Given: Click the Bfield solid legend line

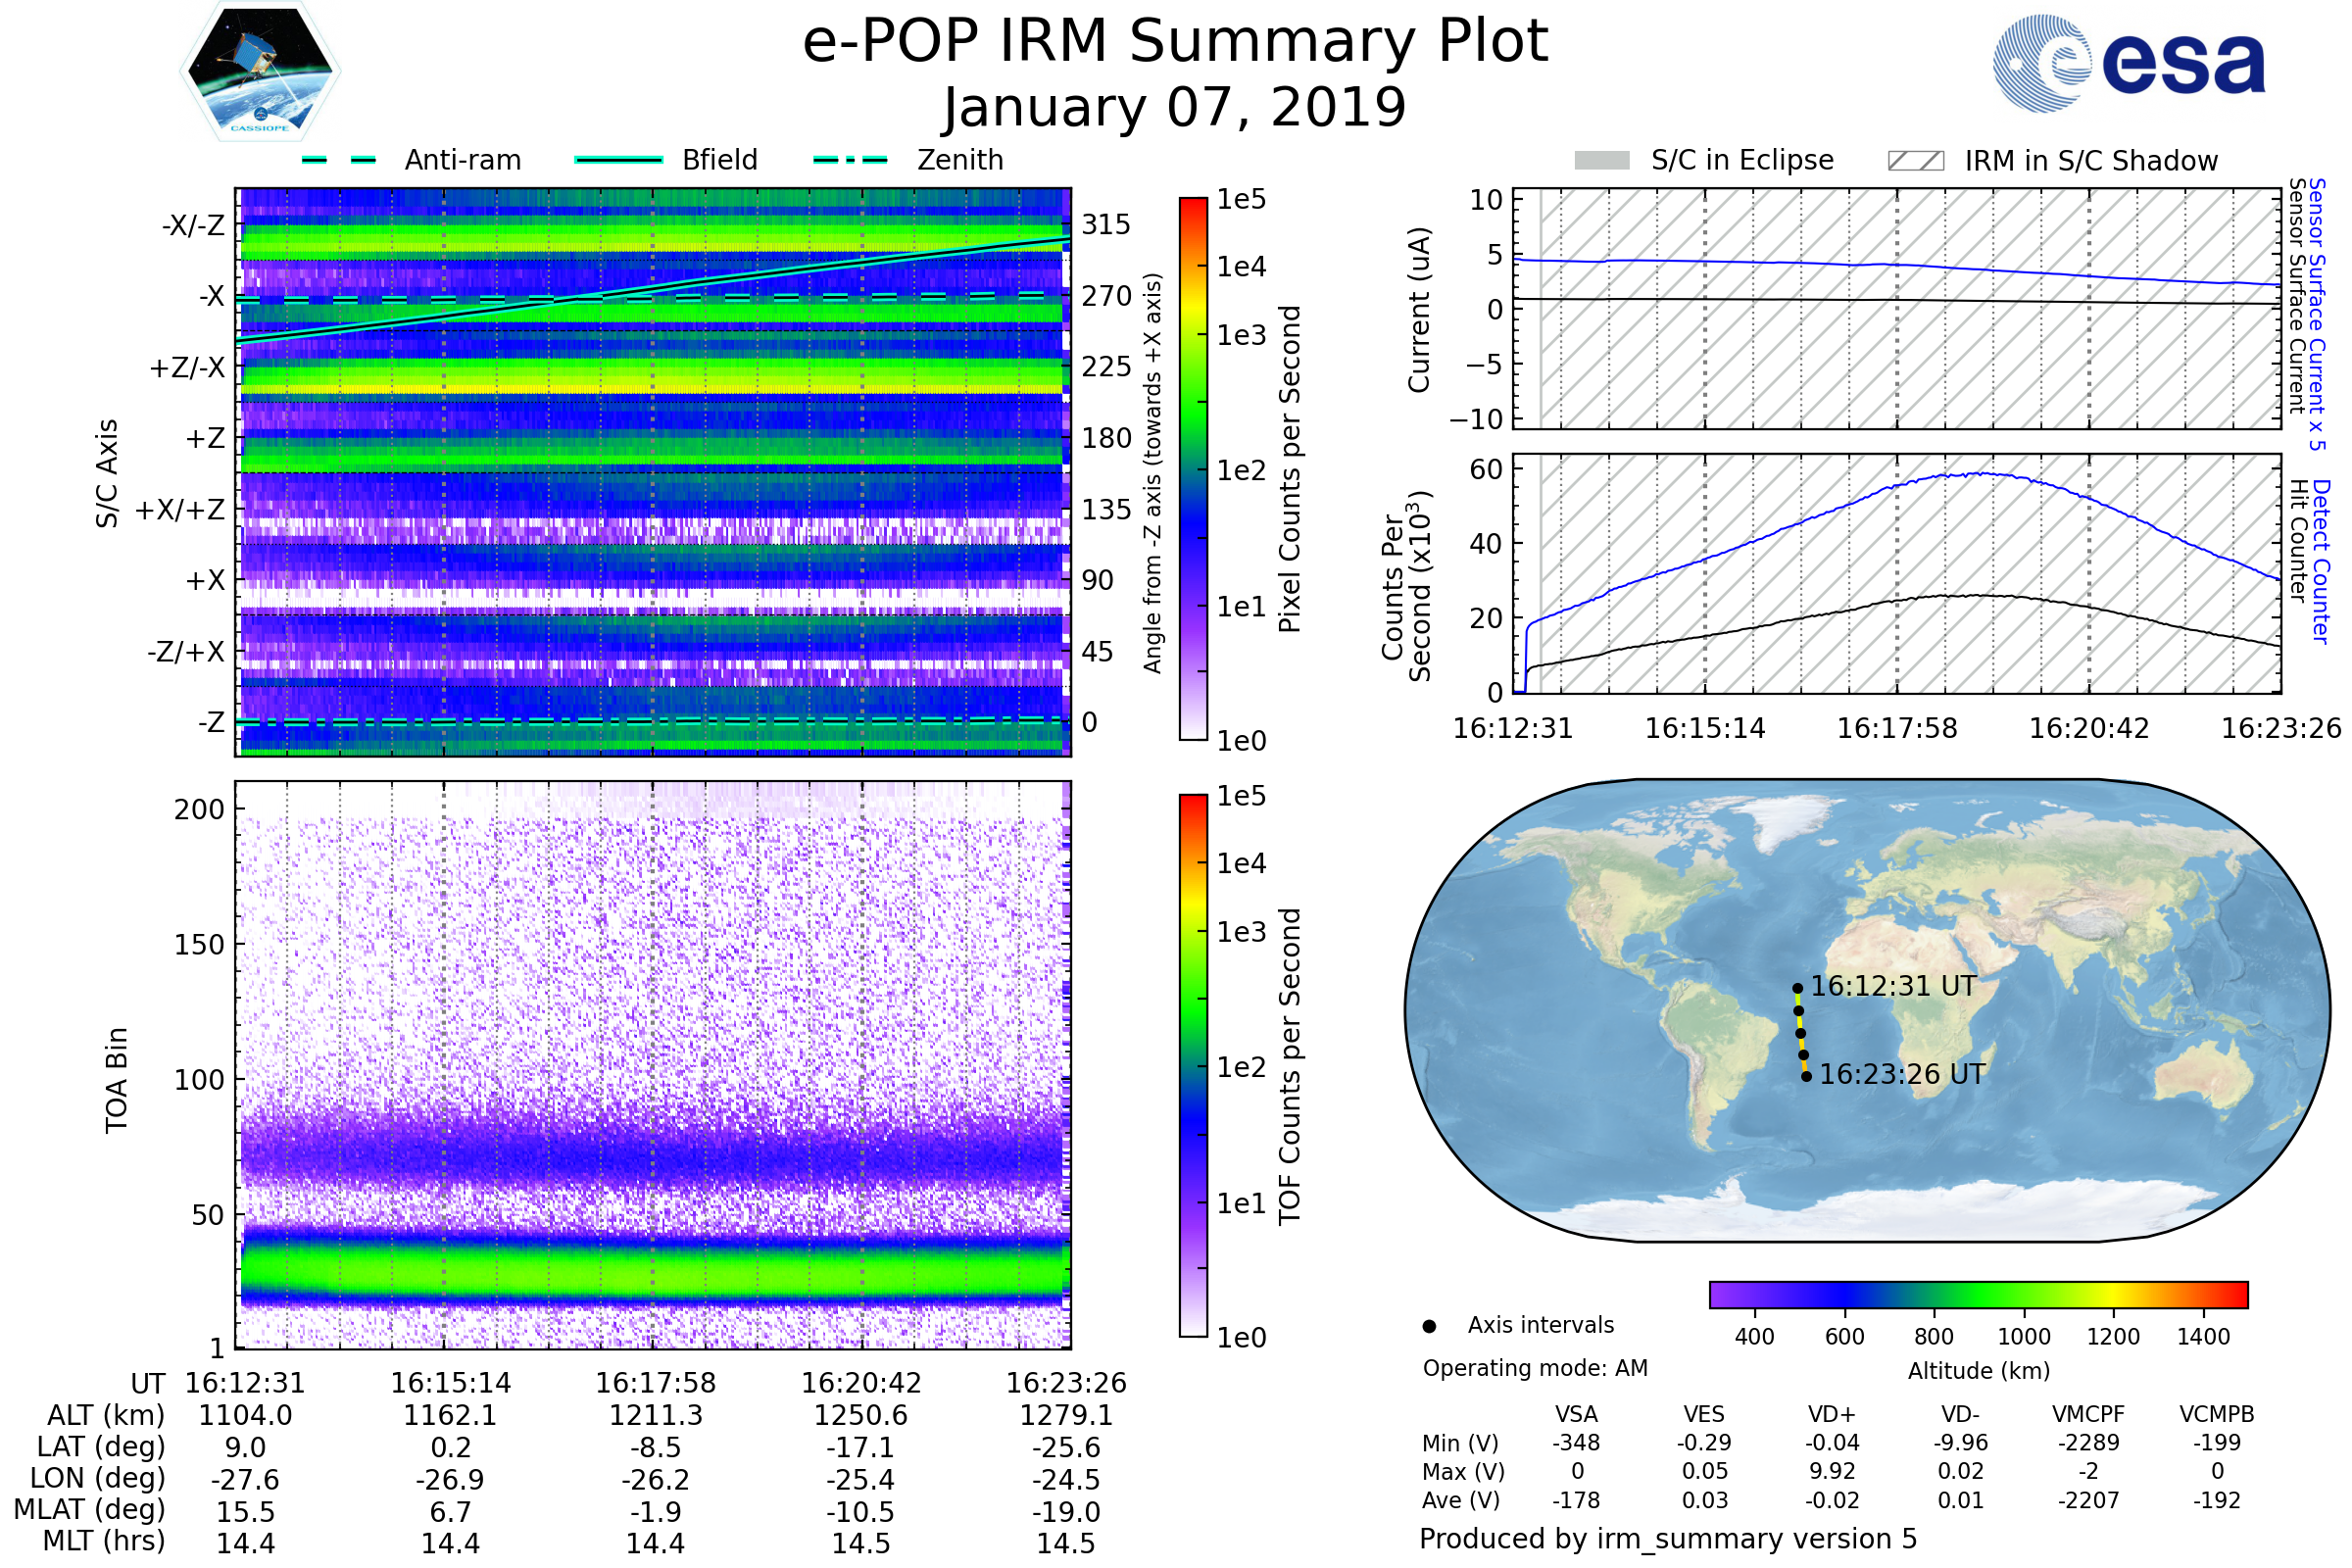Looking at the screenshot, I should point(618,160).
